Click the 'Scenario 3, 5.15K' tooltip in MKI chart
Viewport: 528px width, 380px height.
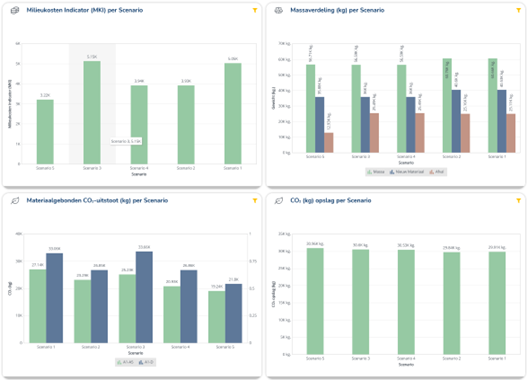[x=126, y=141]
